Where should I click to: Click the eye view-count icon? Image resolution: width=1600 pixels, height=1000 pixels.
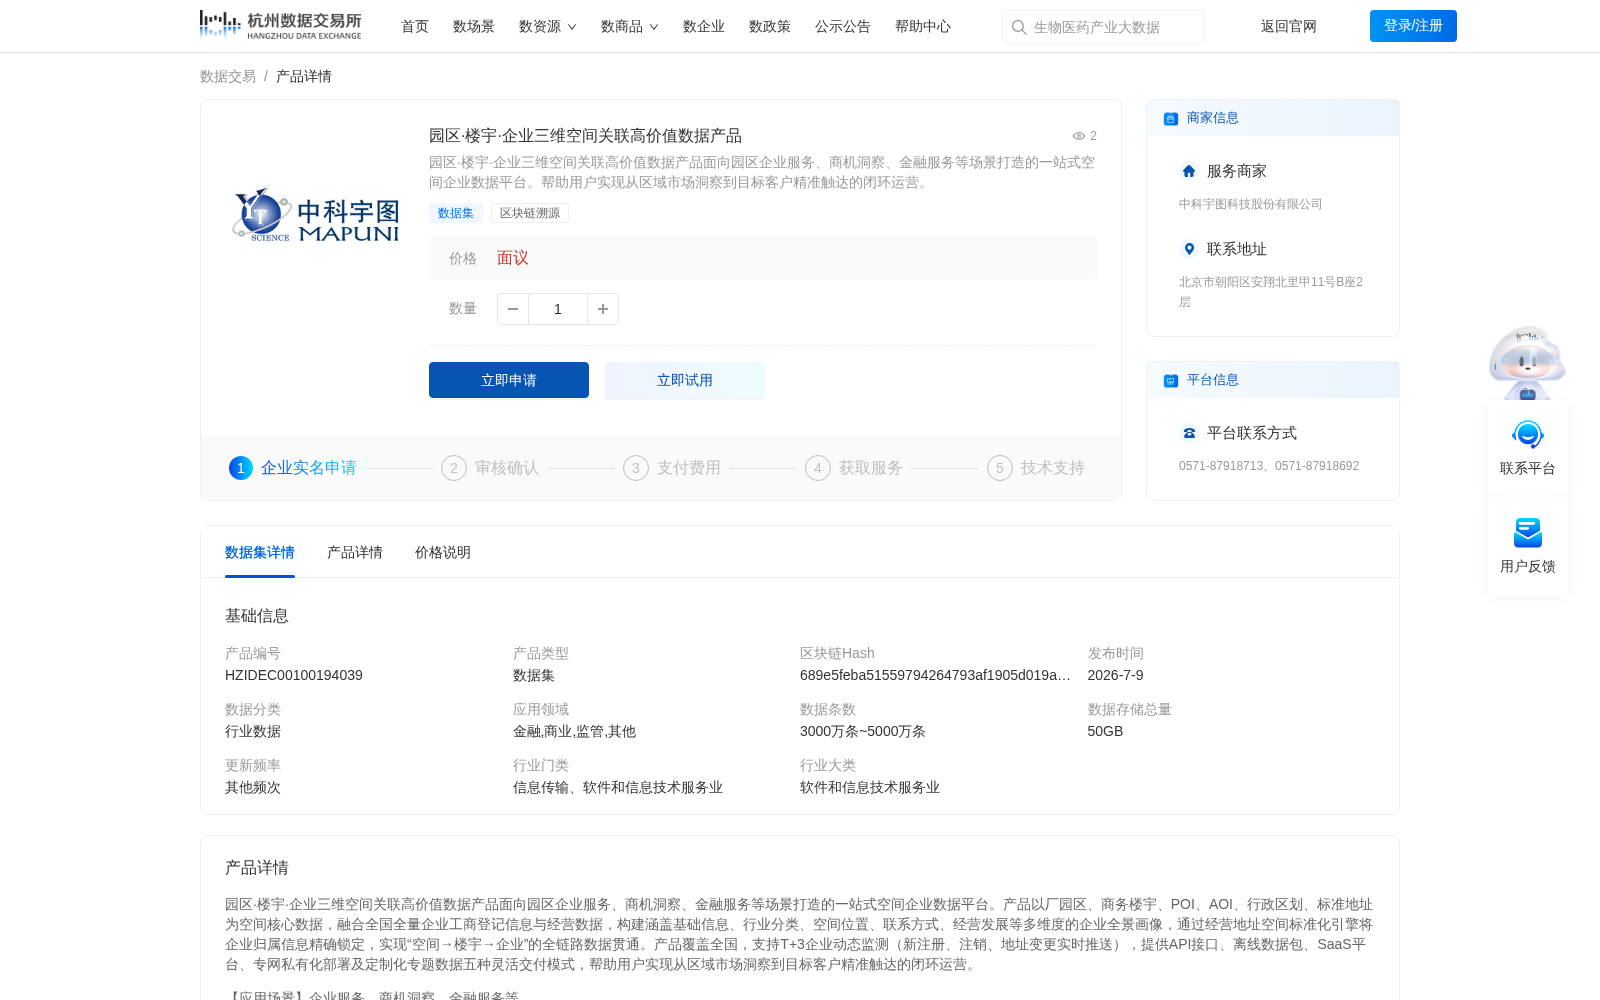pos(1079,136)
